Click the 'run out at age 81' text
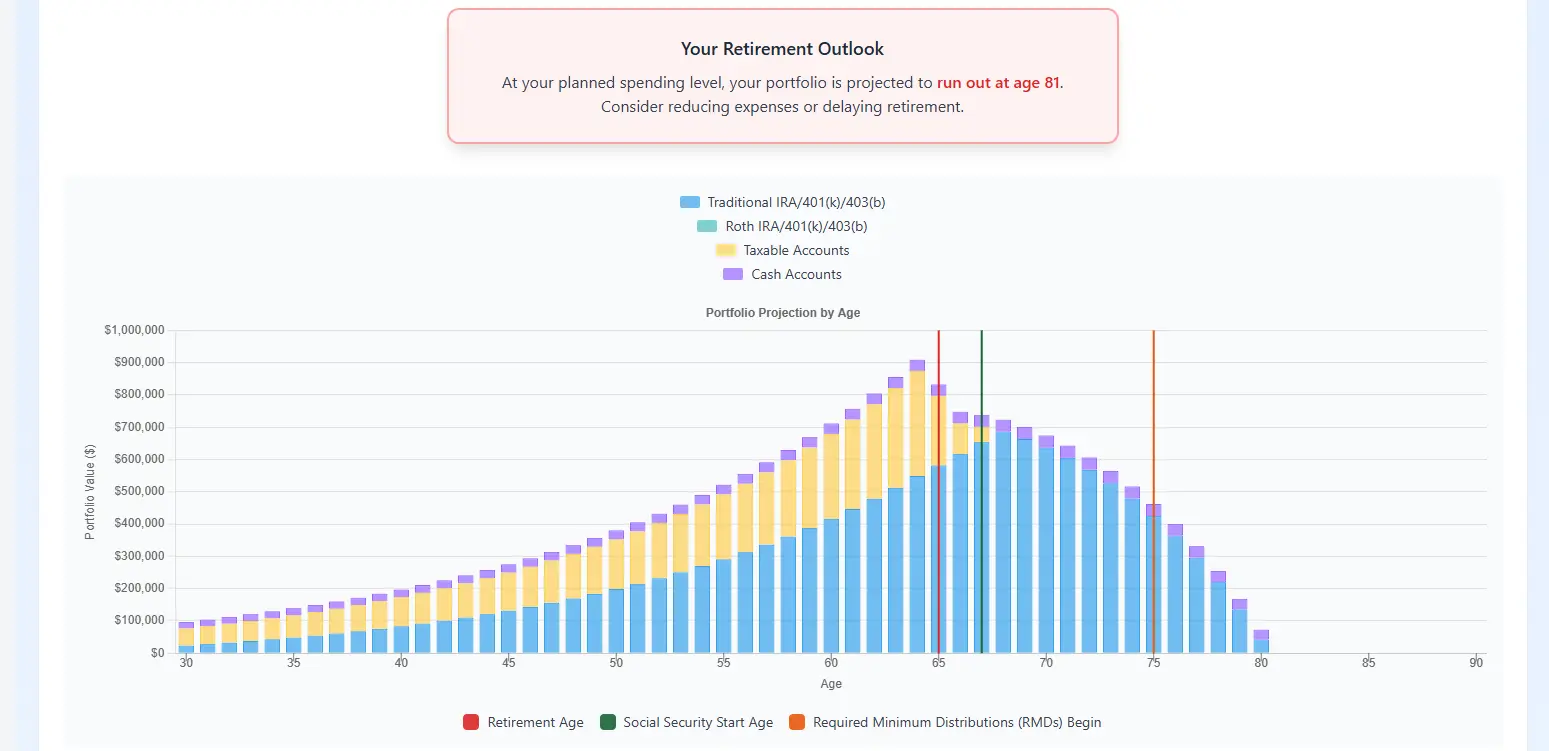Screen dimensions: 1549x751 [998, 83]
